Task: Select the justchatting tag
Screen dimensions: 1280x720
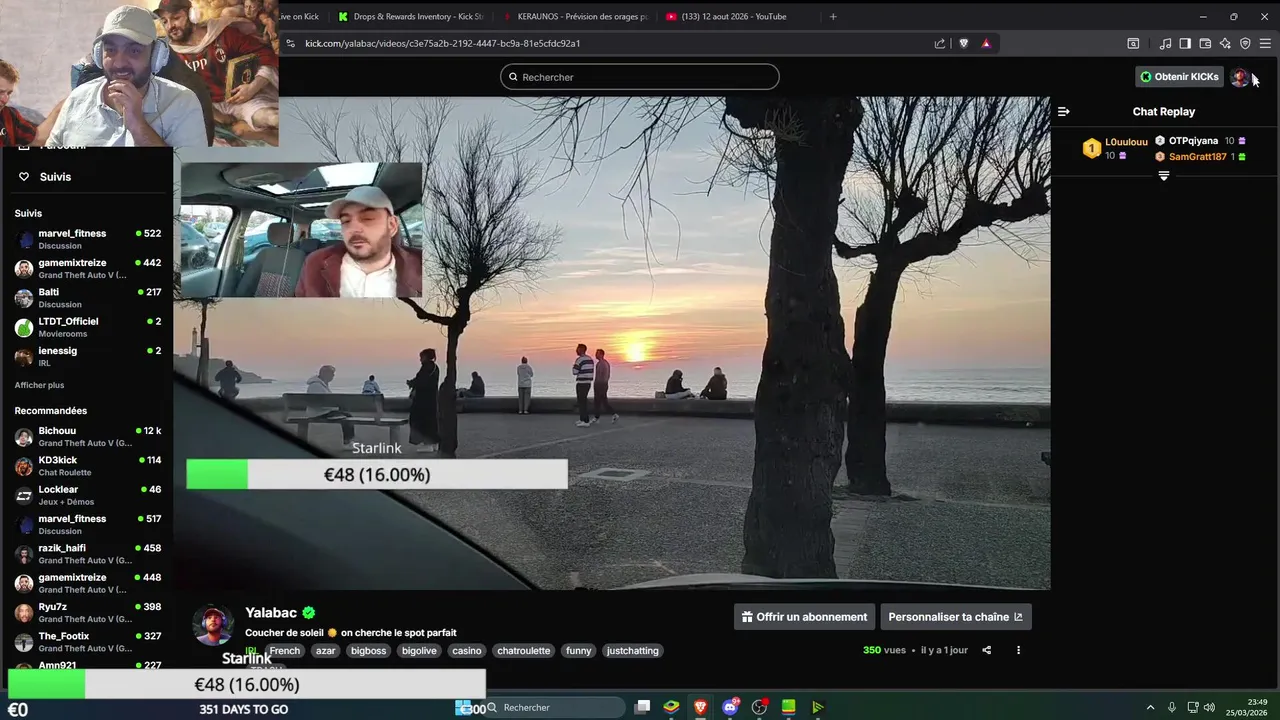Action: (x=633, y=650)
